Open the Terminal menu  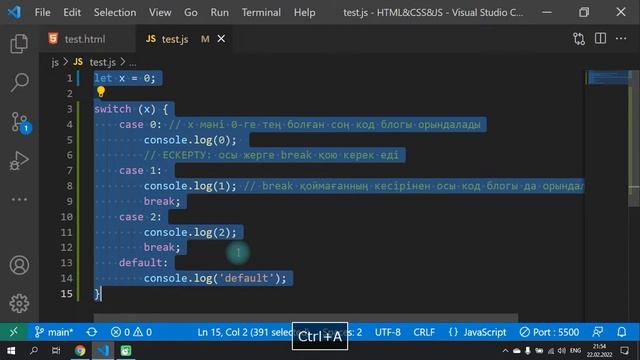[261, 13]
